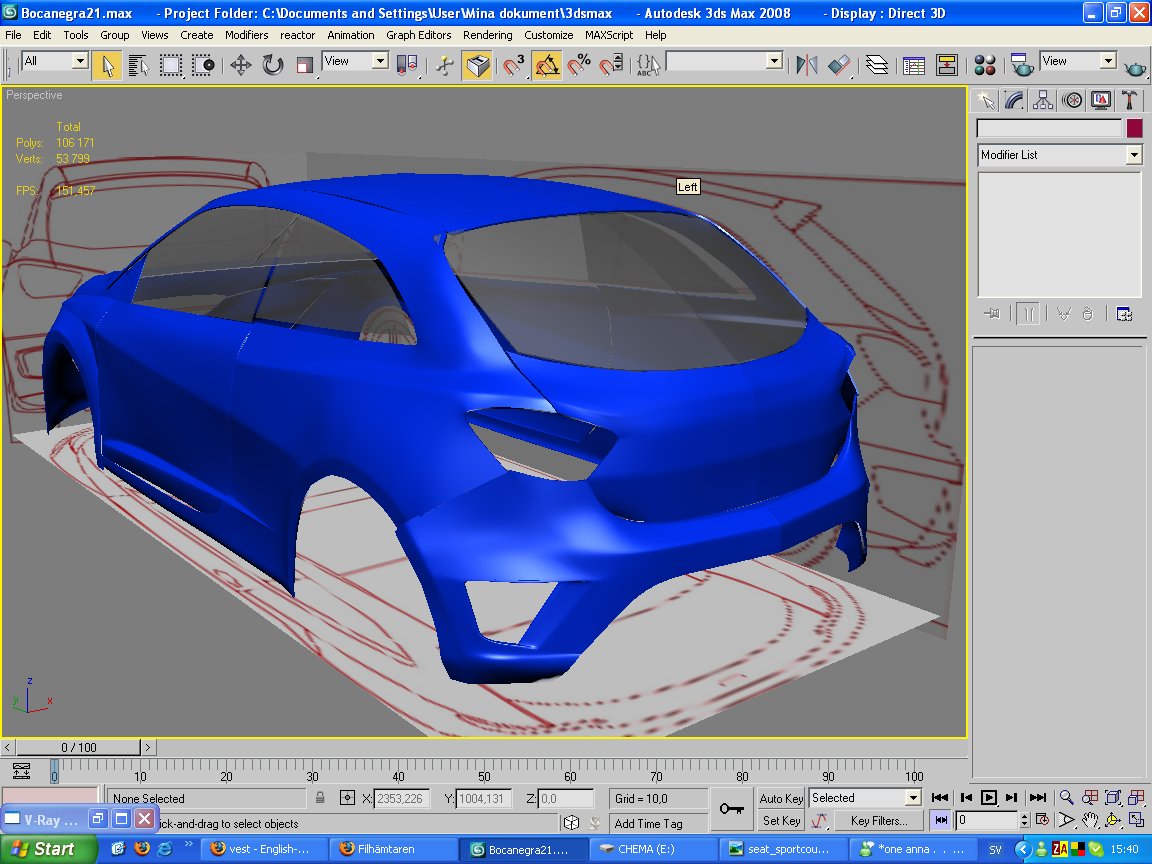This screenshot has height=864, width=1152.
Task: Open the Graph Editors menu
Action: (x=419, y=35)
